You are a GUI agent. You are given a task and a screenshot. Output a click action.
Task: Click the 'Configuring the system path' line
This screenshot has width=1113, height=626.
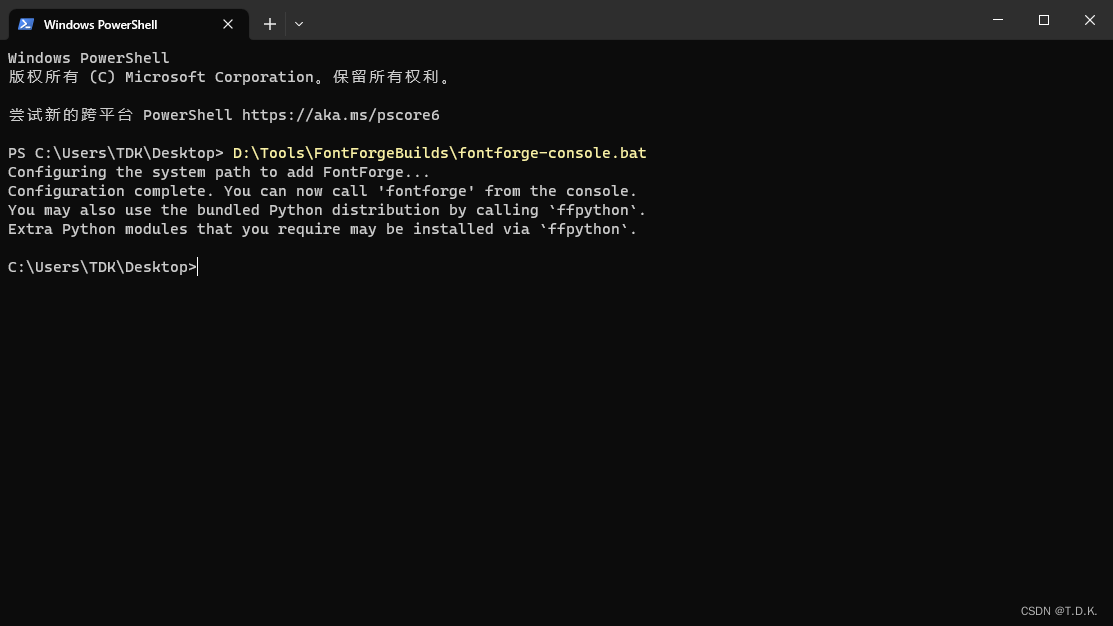219,172
